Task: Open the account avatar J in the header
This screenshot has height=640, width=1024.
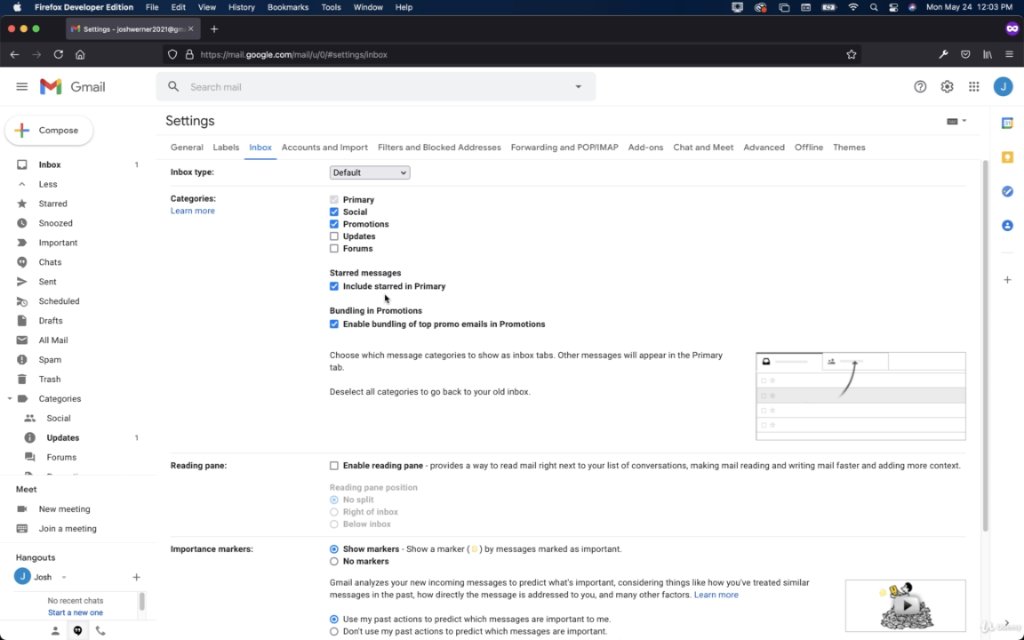Action: 1003,87
